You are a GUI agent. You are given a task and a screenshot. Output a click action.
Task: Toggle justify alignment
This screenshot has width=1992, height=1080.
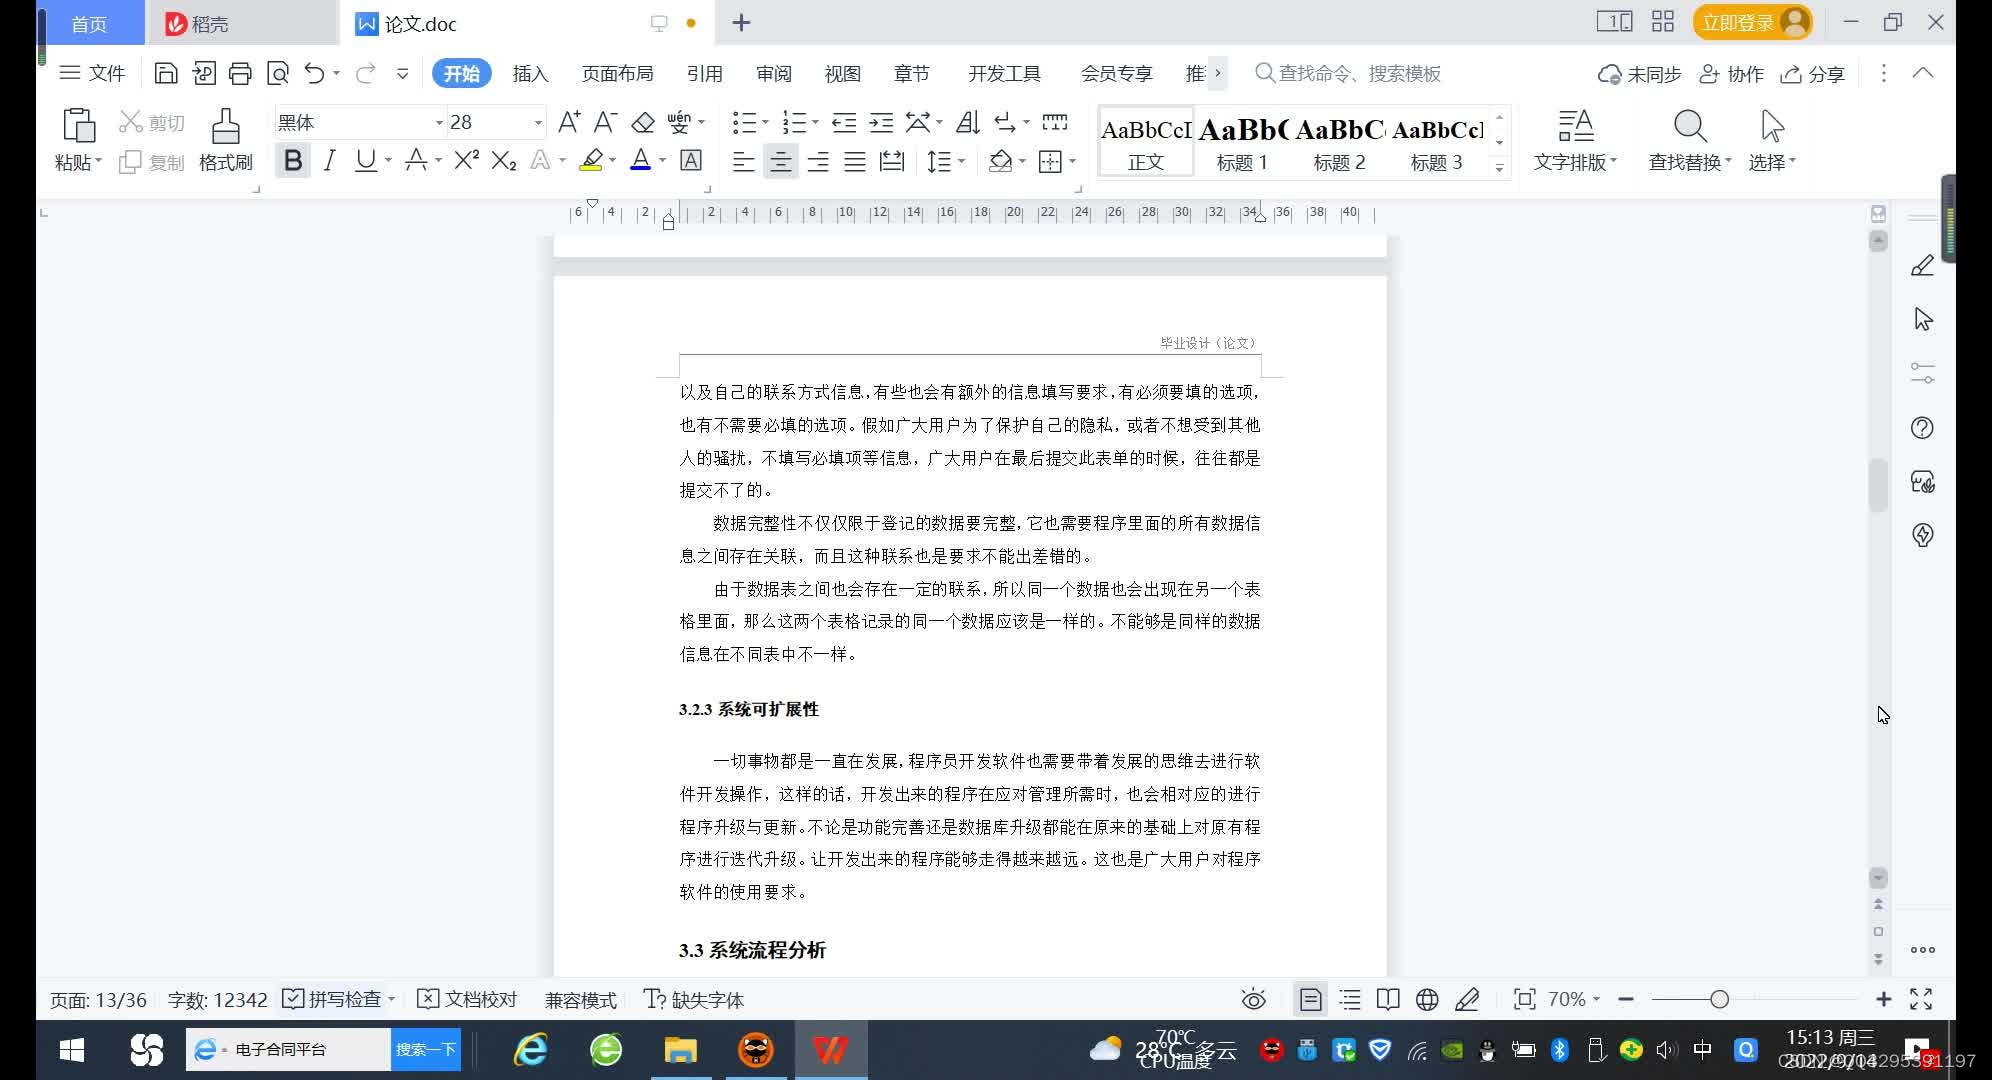tap(855, 161)
